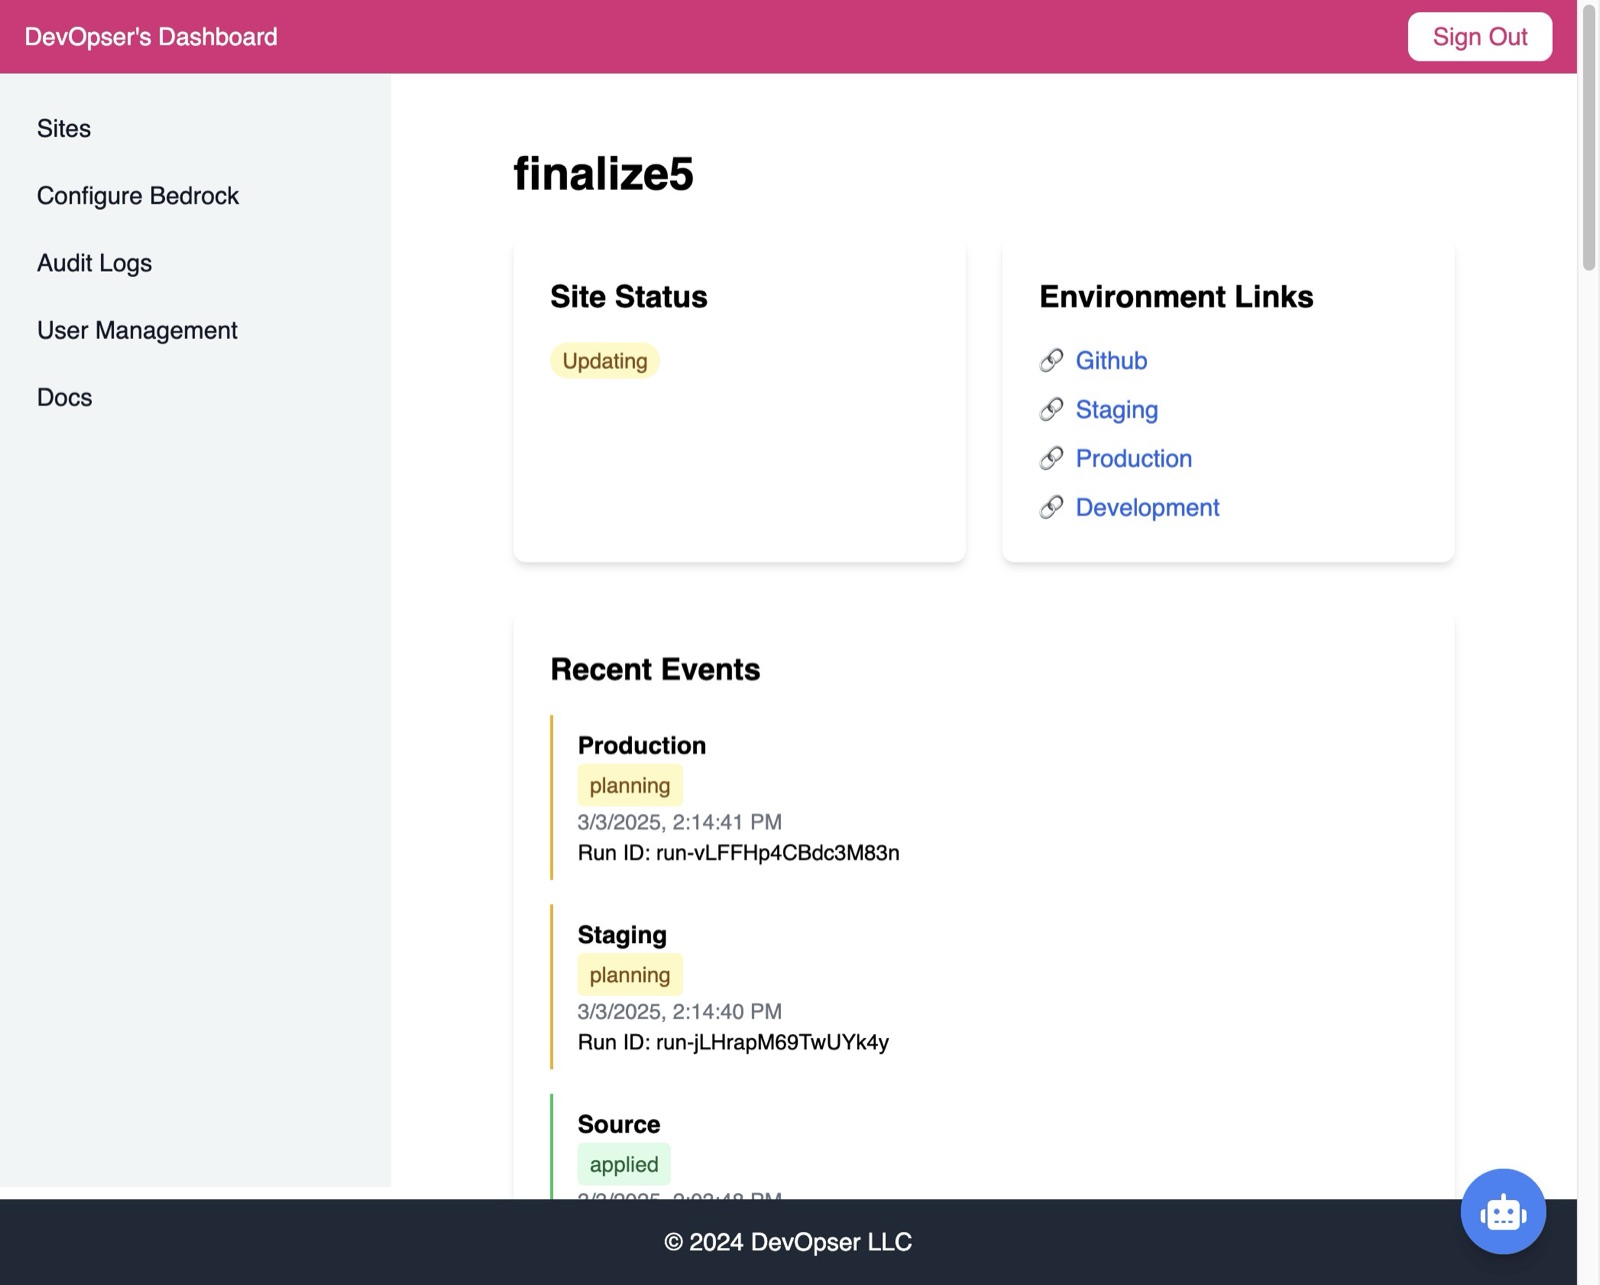Click the page vertical scrollbar thumb

coord(1589,136)
